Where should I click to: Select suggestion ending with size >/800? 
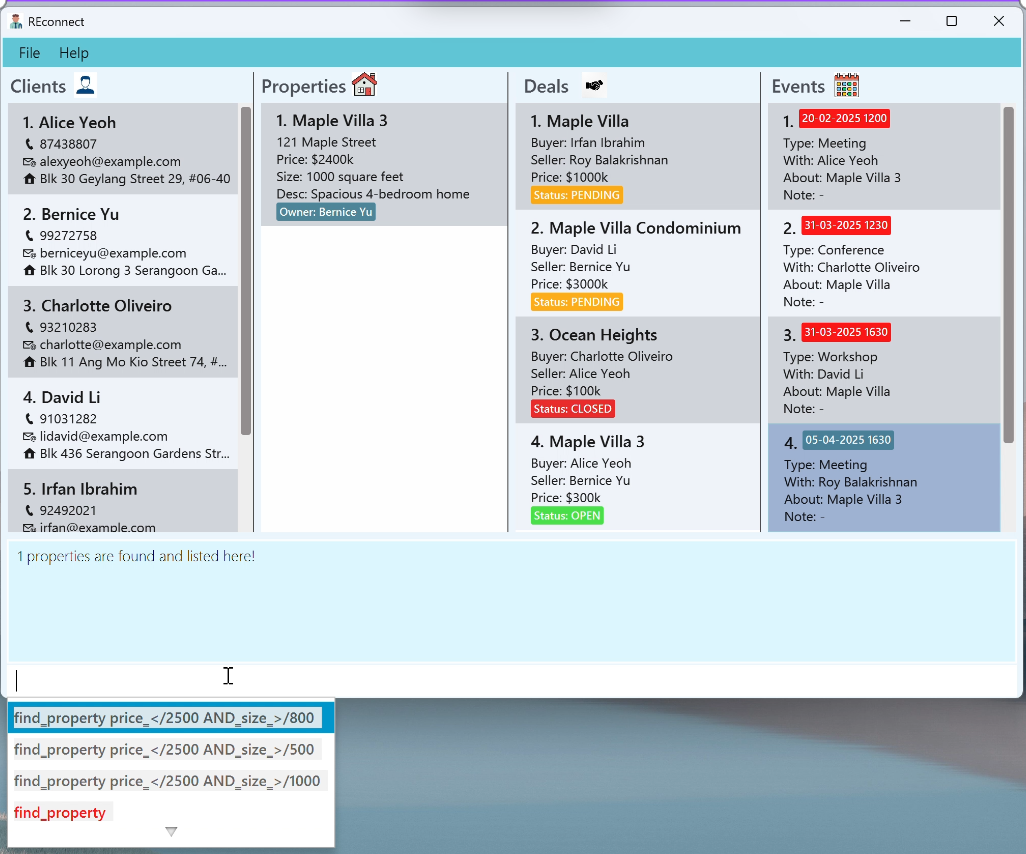[165, 718]
